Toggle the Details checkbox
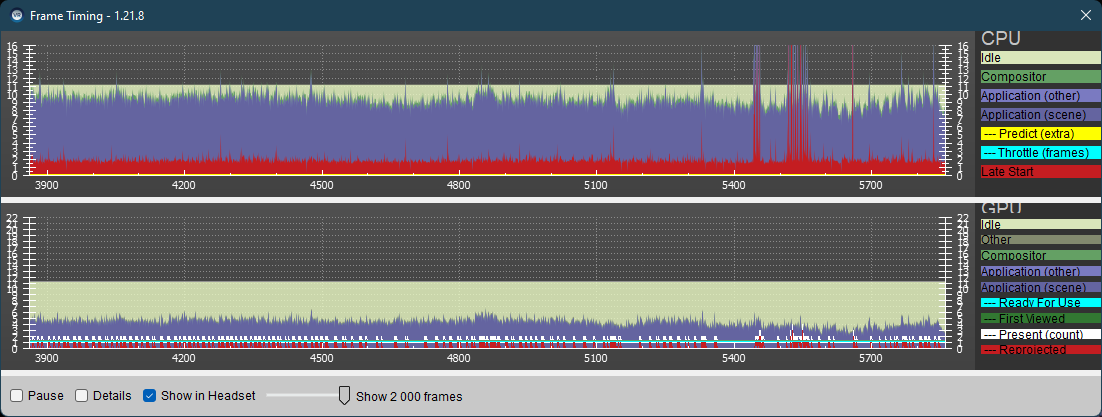This screenshot has width=1102, height=417. pos(82,396)
